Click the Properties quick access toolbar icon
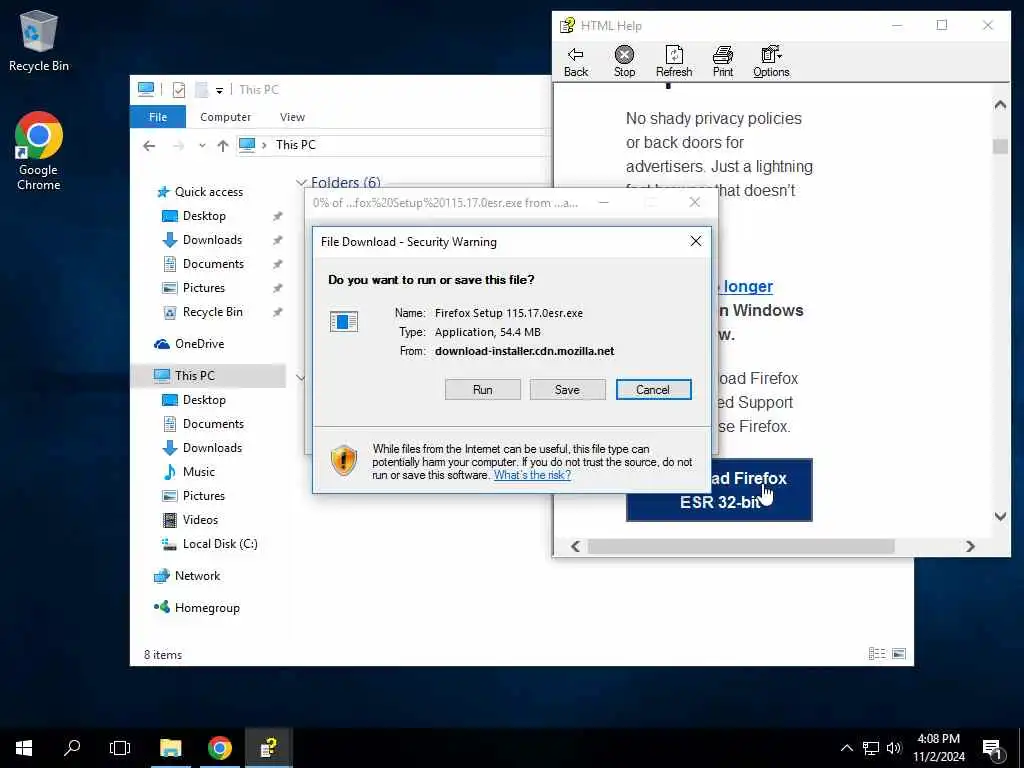The height and width of the screenshot is (768, 1024). click(179, 89)
